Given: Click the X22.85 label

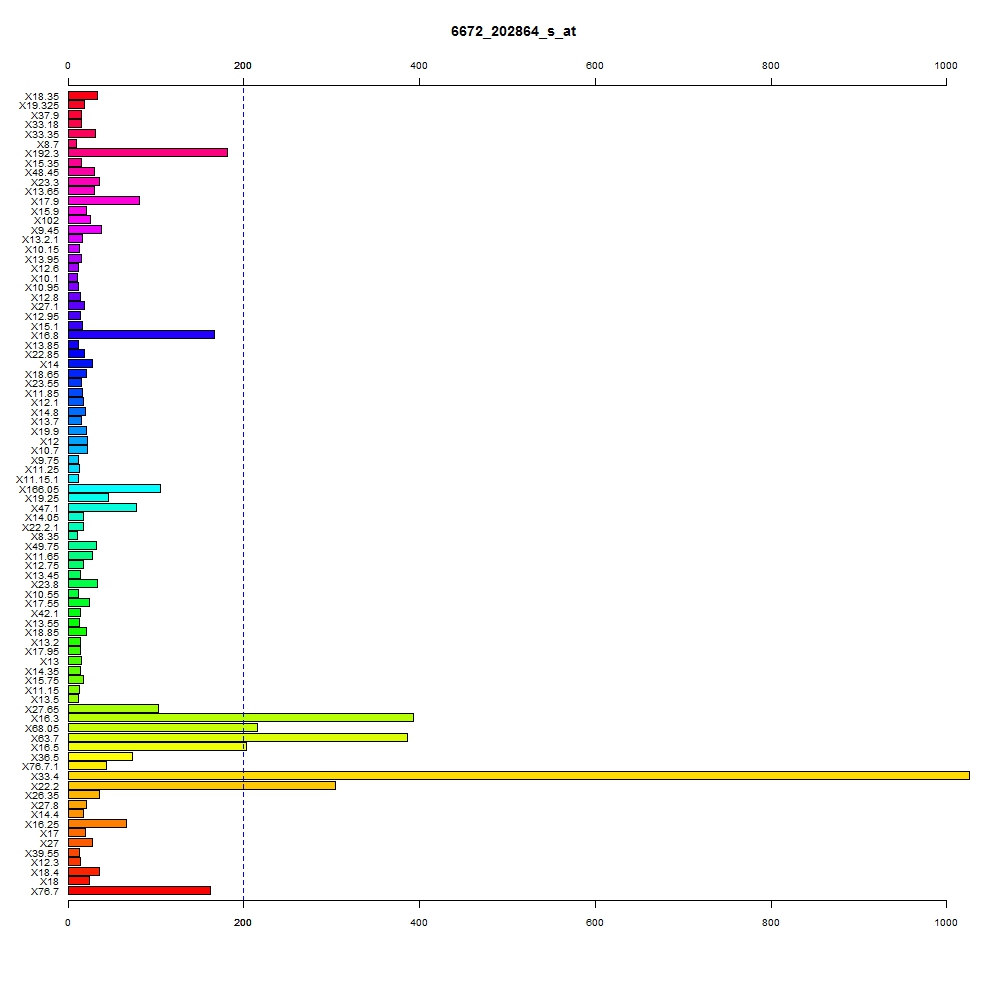Looking at the screenshot, I should [42, 355].
